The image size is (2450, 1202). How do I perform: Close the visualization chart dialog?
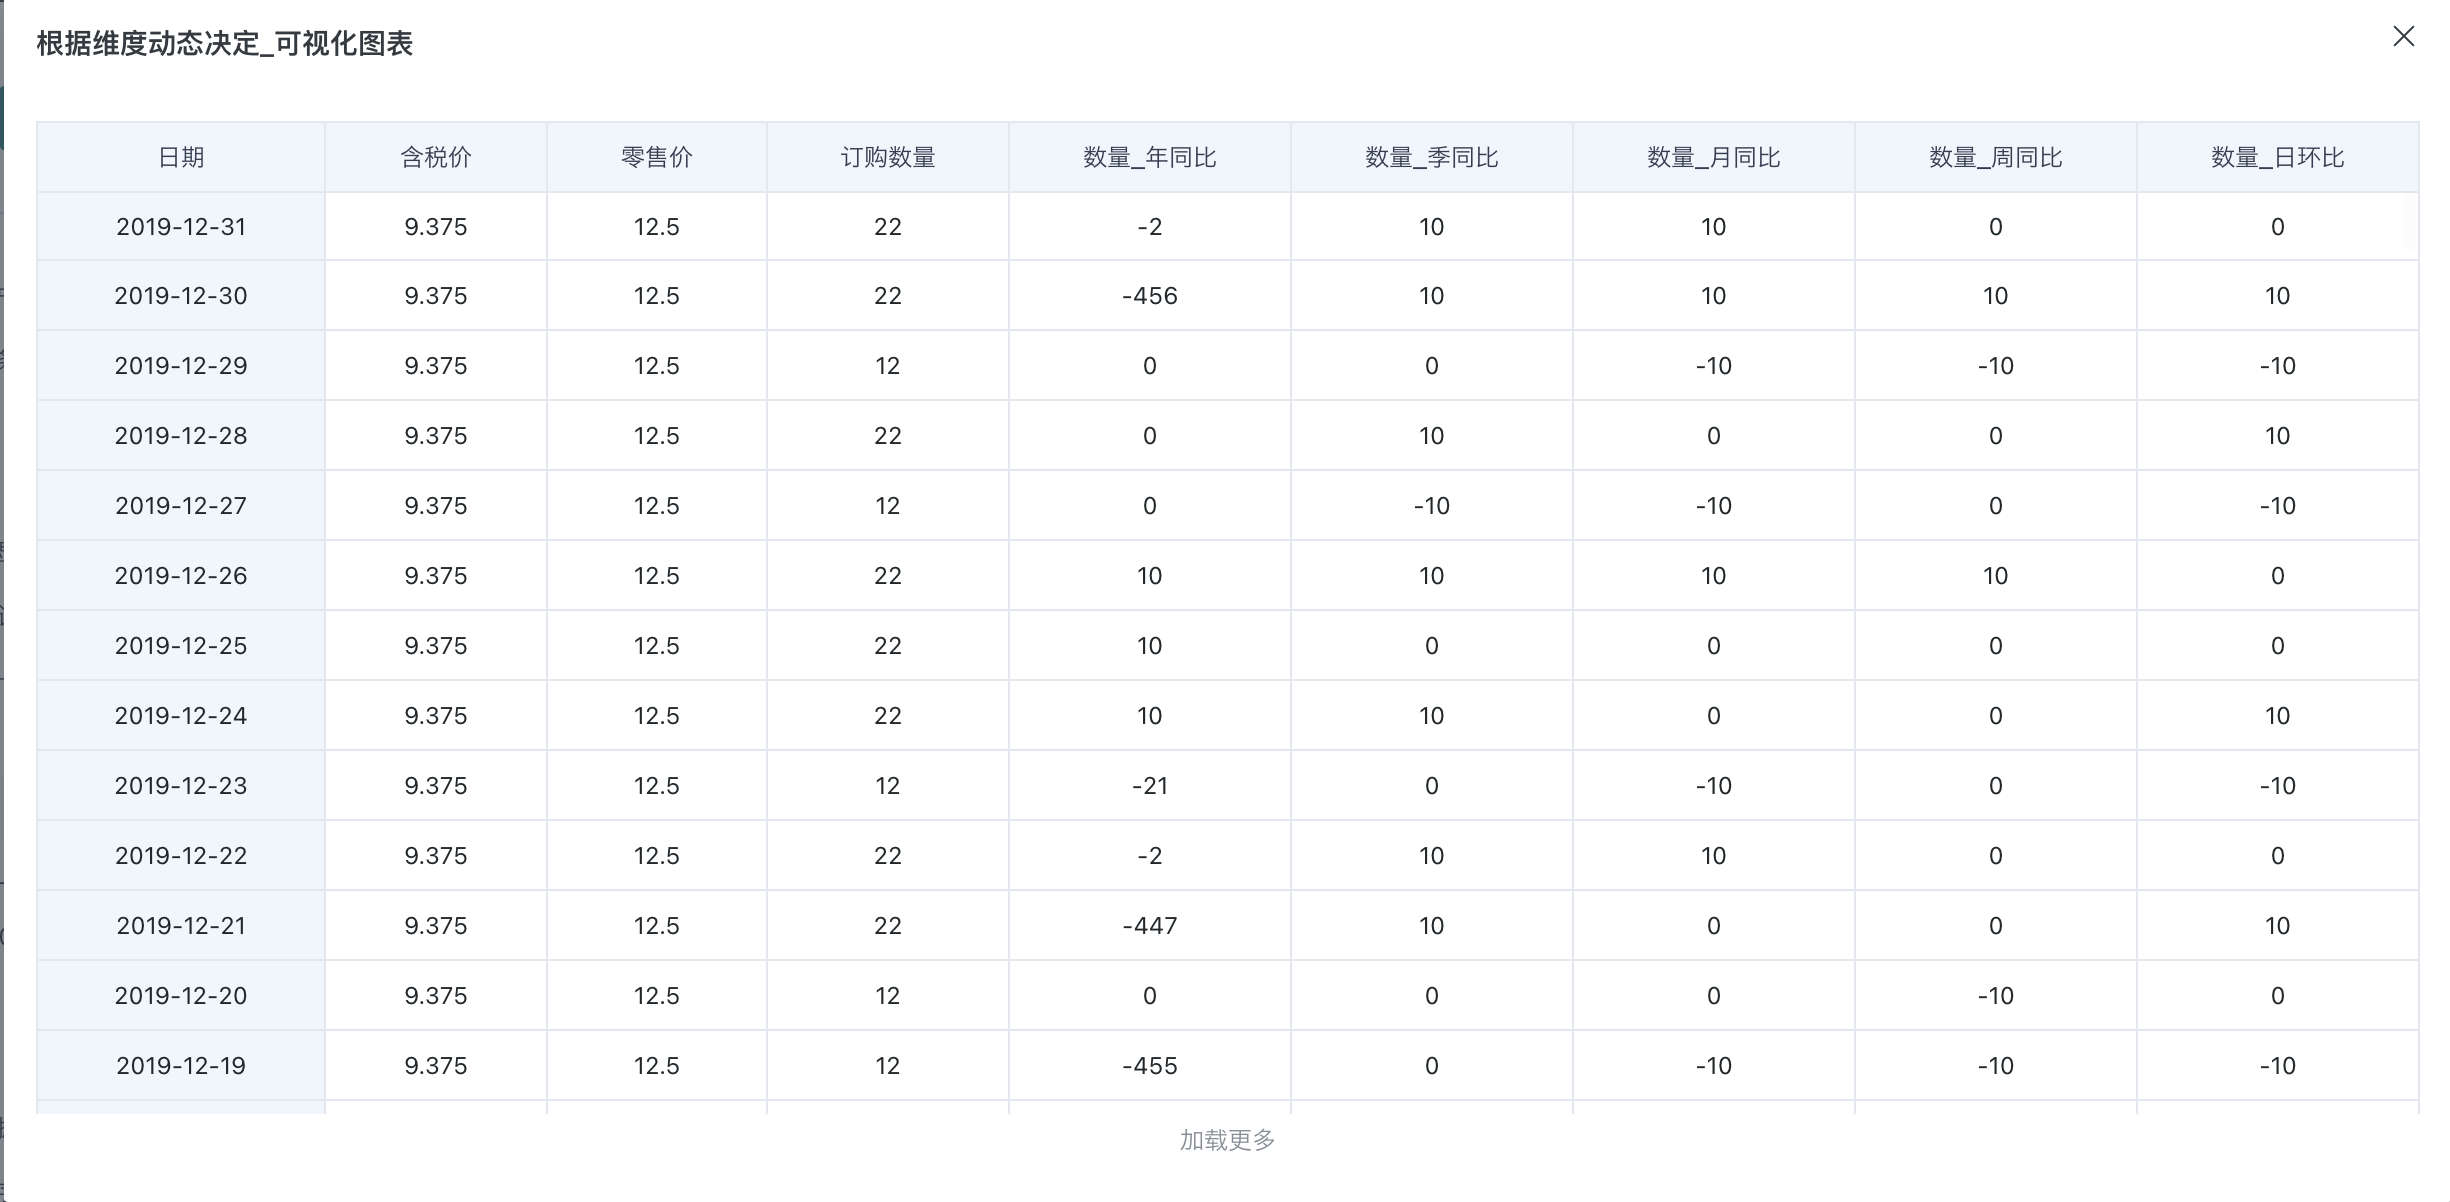pyautogui.click(x=2403, y=37)
